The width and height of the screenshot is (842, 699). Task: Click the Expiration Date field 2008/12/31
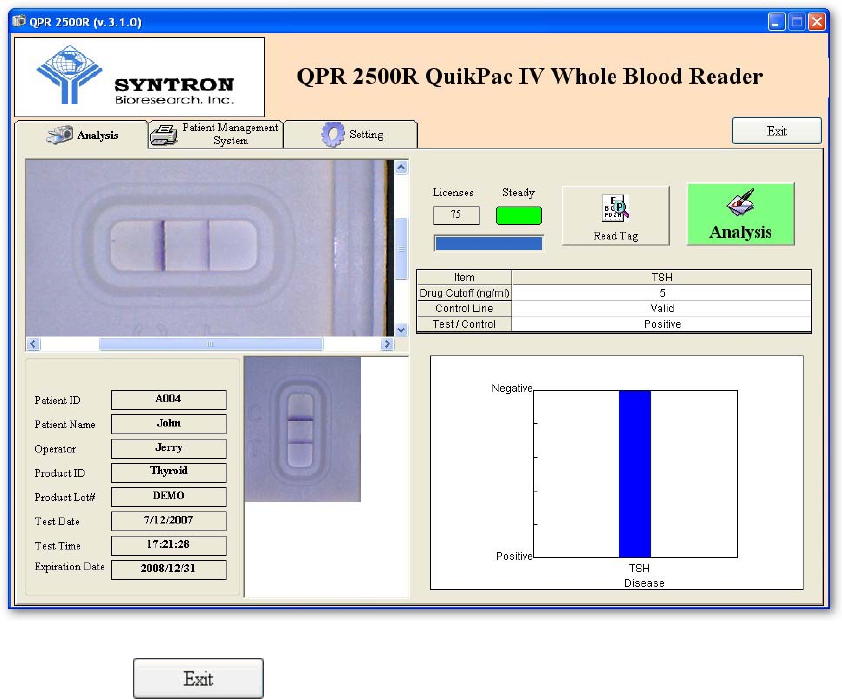pyautogui.click(x=169, y=570)
